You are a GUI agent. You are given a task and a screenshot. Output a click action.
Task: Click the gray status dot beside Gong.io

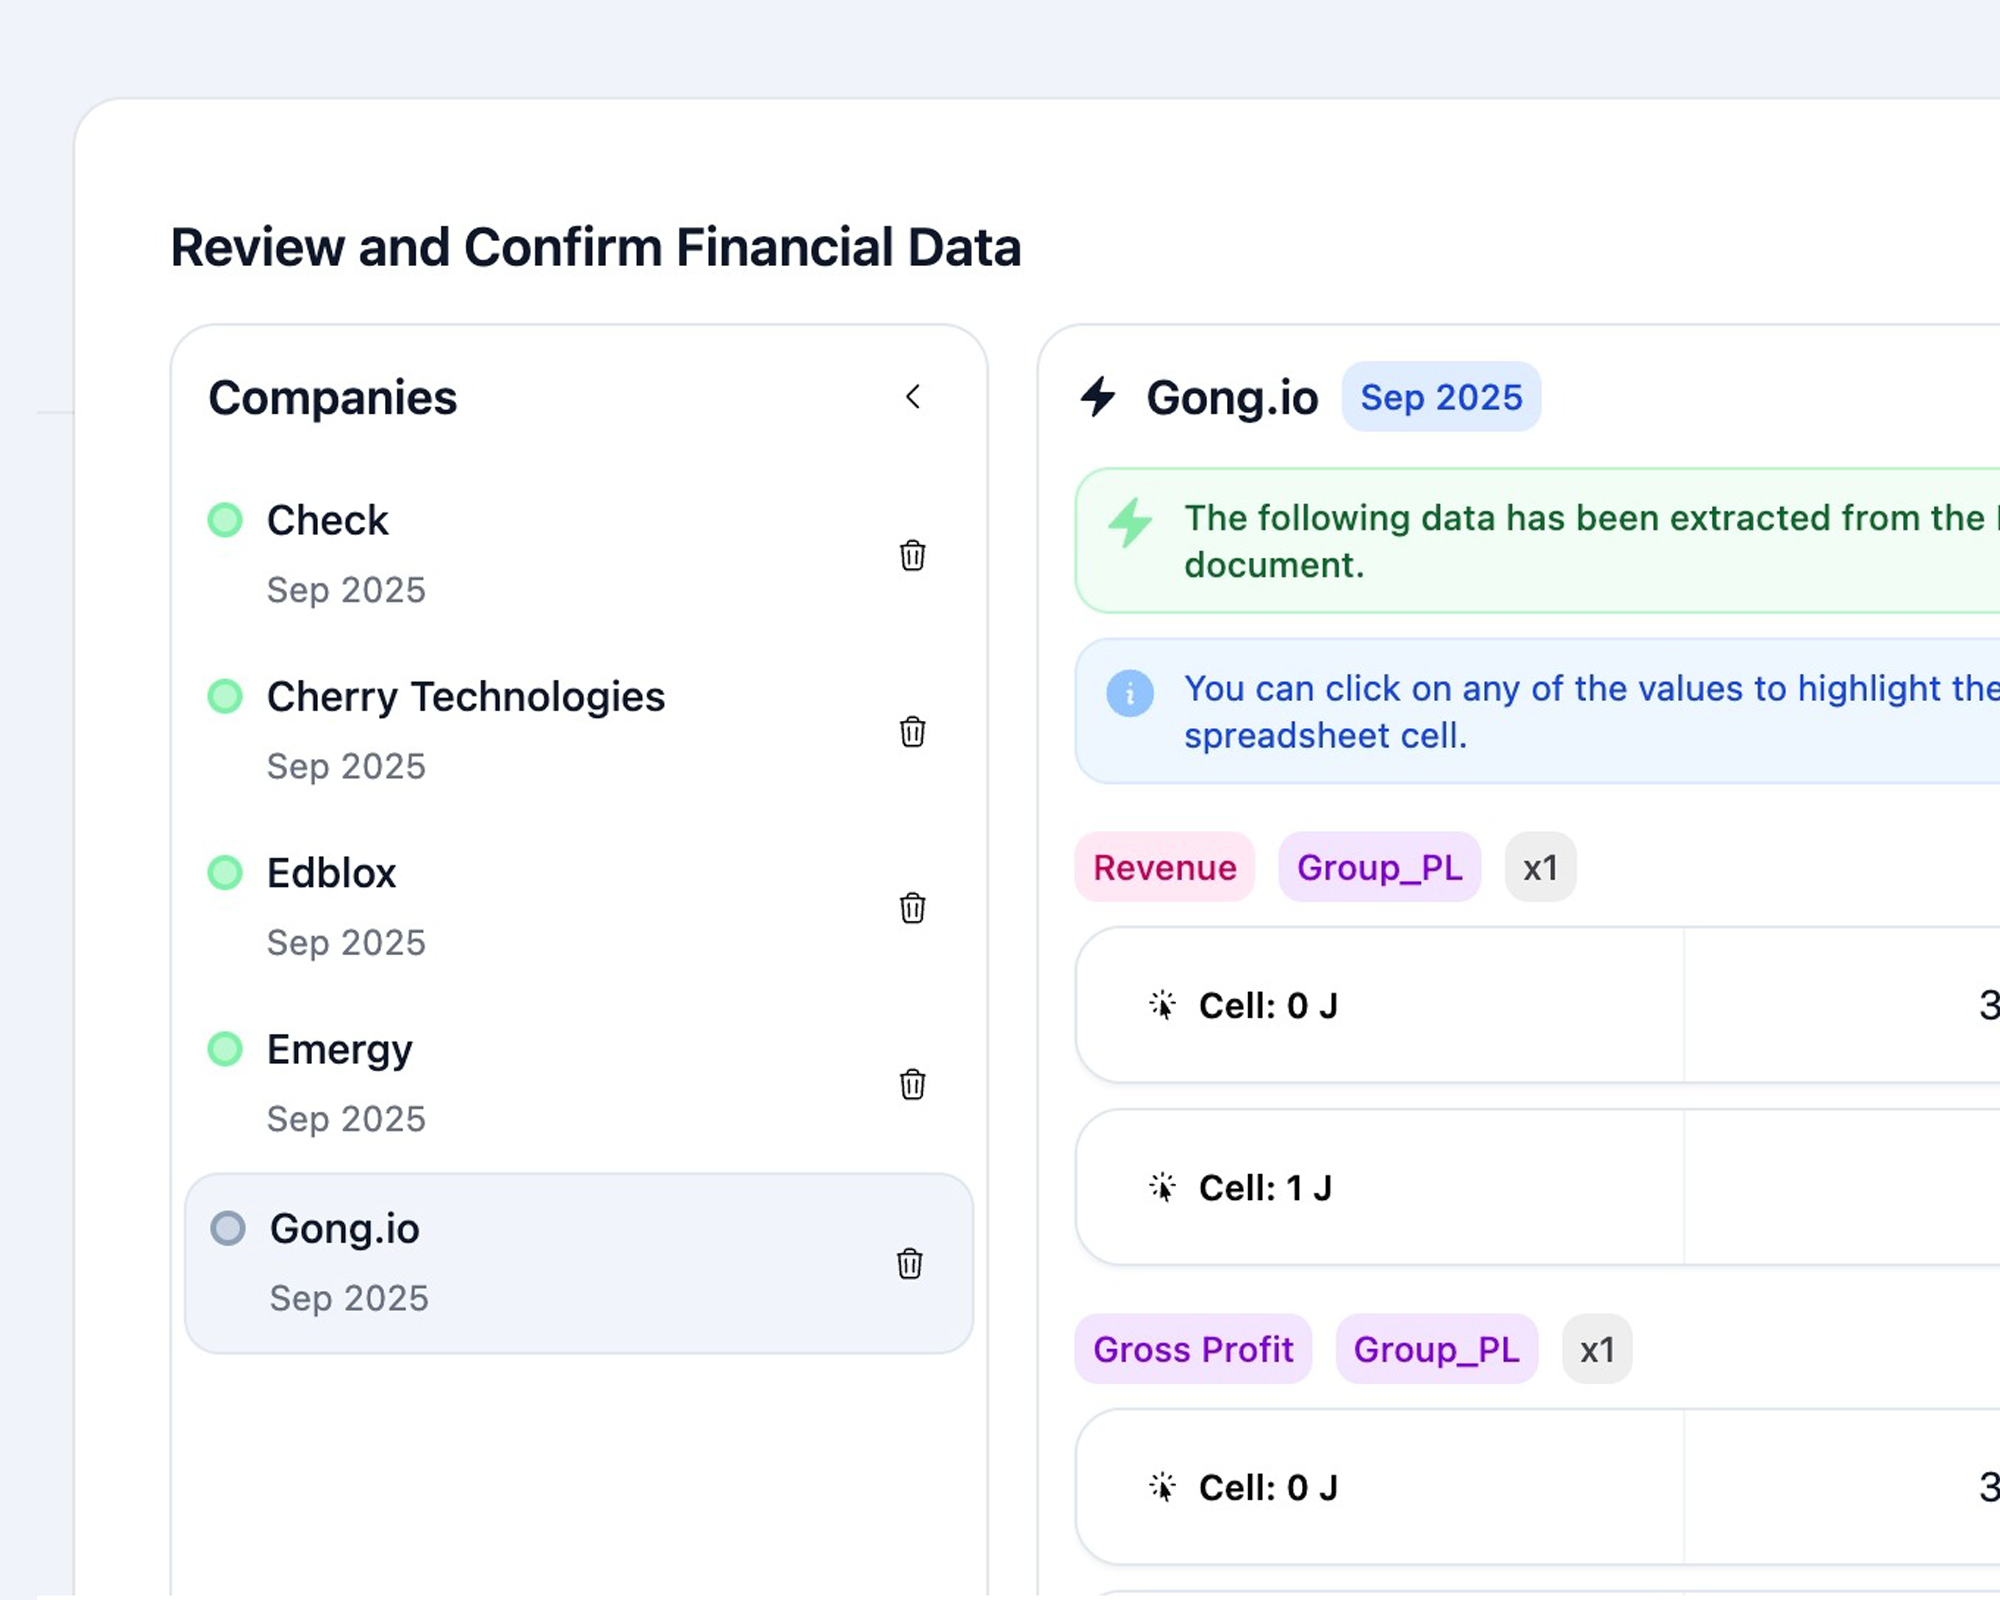point(228,1228)
